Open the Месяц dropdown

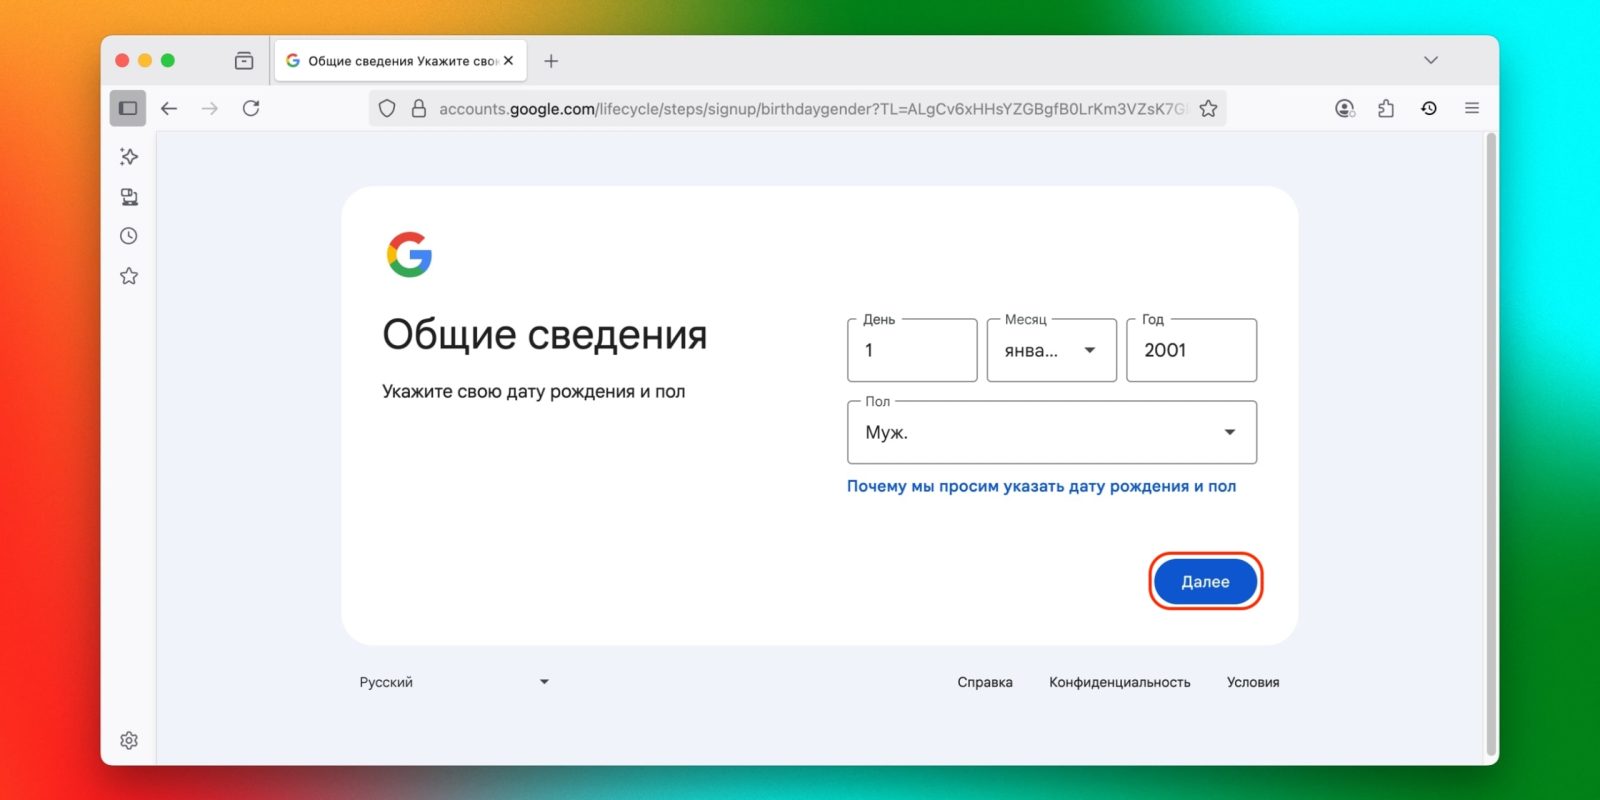point(1052,350)
